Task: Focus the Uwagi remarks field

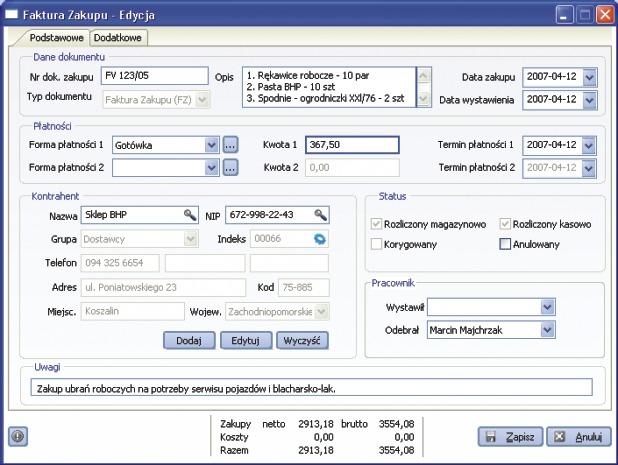Action: (x=311, y=387)
